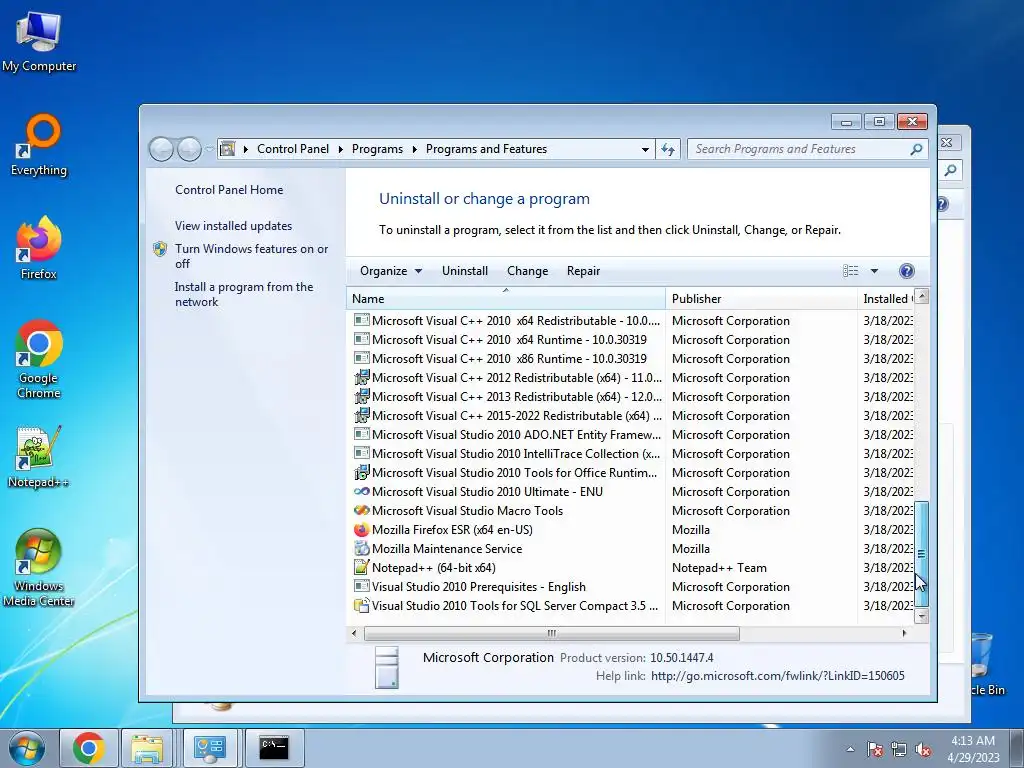This screenshot has height=768, width=1024.
Task: Select Microsoft Visual C++ 2015-2022 Redistributable row
Action: click(x=632, y=415)
